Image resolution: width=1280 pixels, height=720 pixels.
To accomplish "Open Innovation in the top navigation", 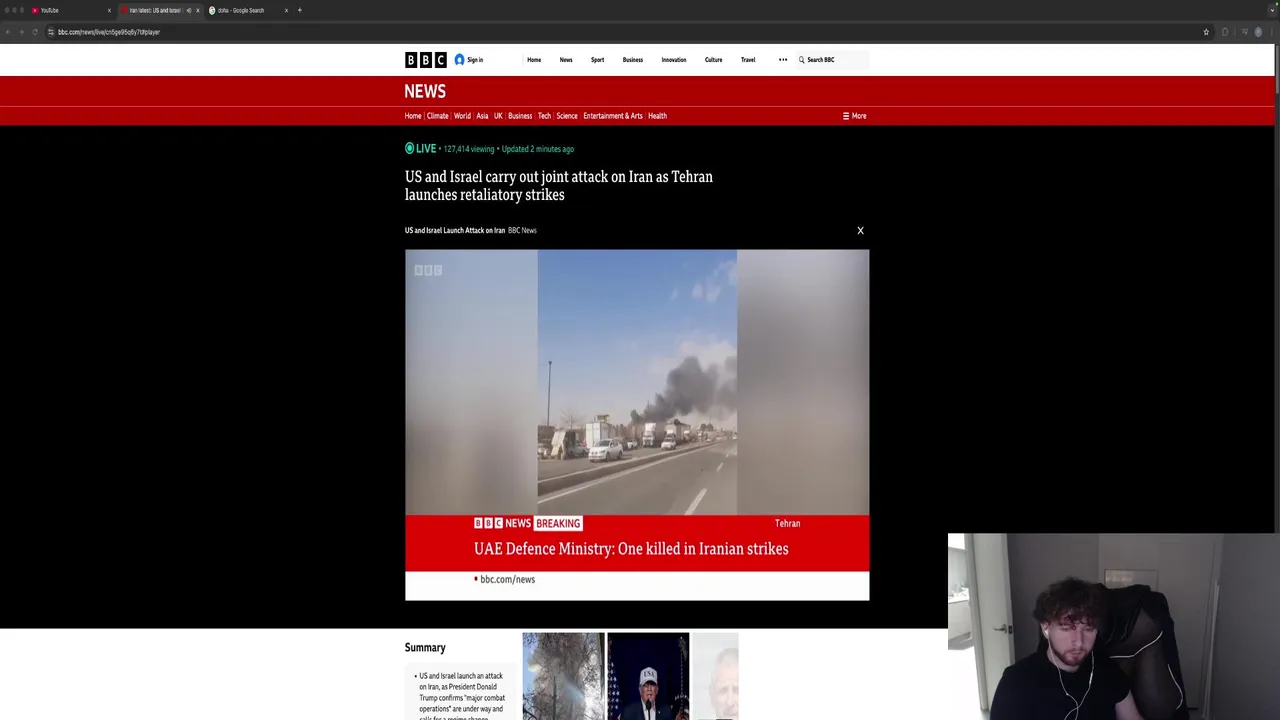I will [x=674, y=60].
